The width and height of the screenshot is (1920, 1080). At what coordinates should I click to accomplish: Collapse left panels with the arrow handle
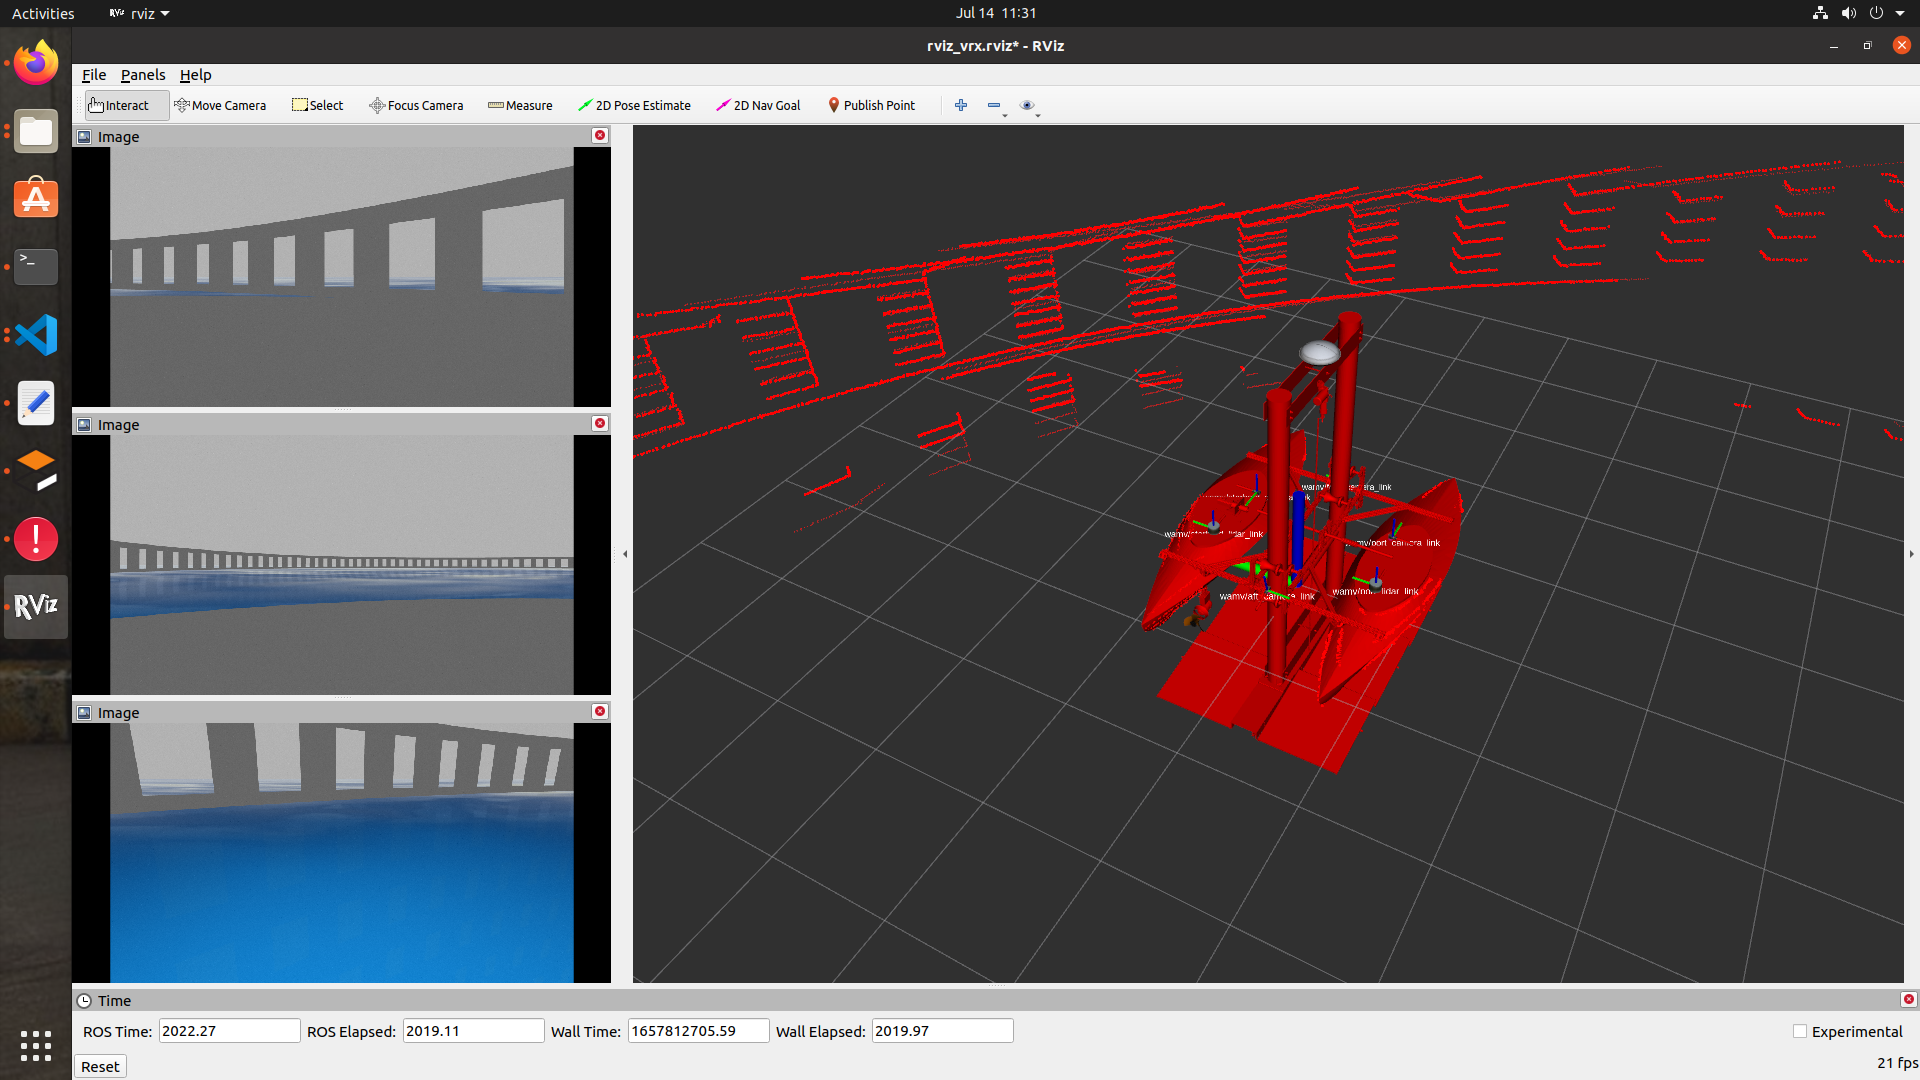(x=625, y=553)
